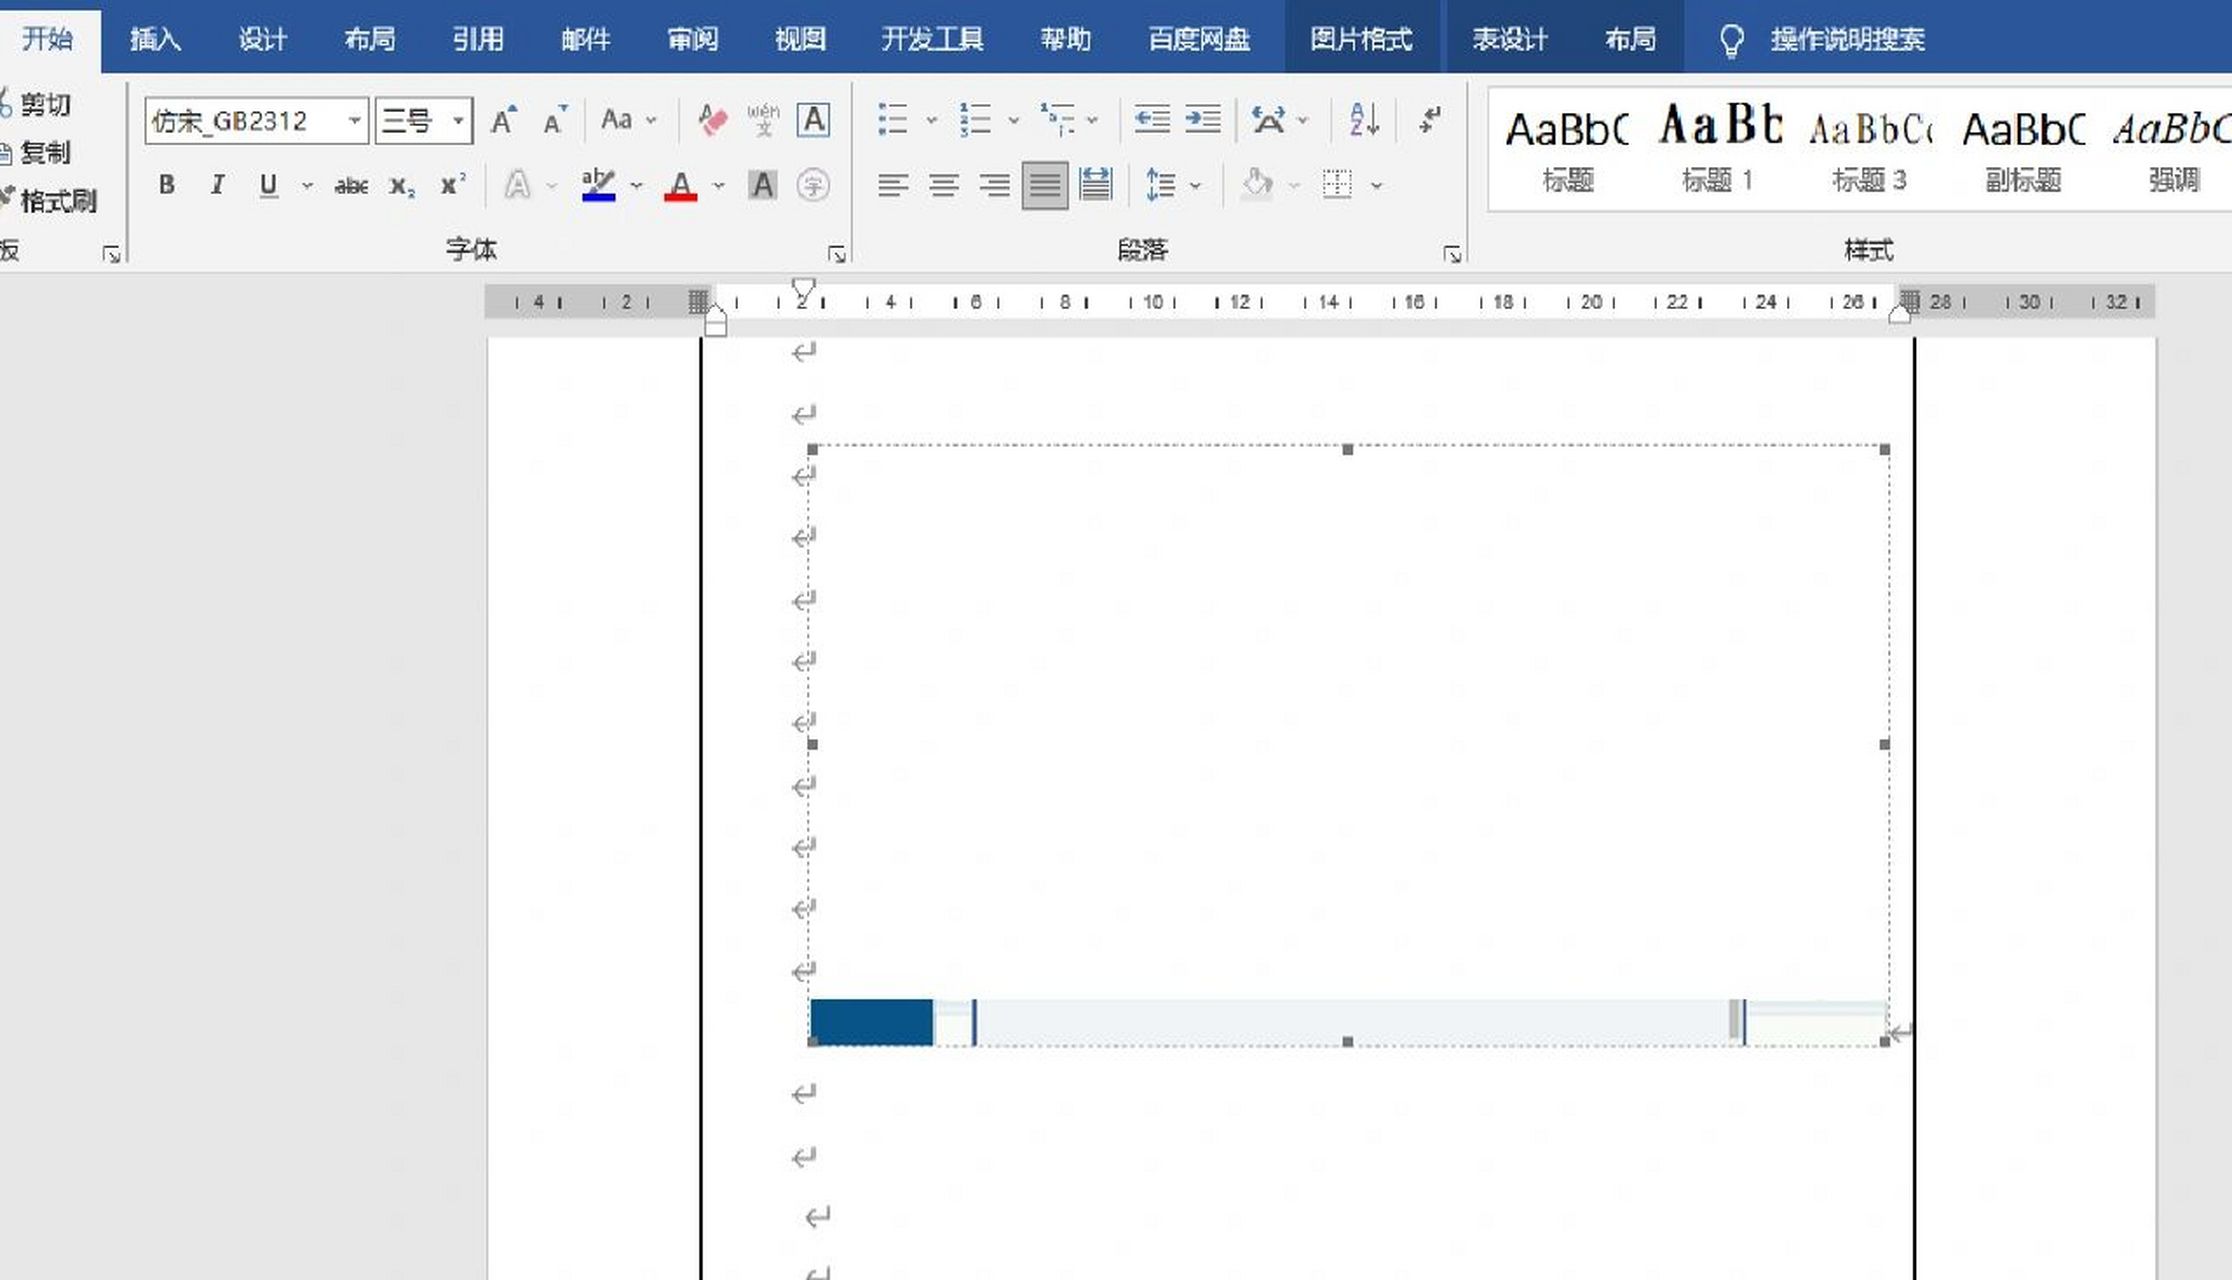This screenshot has height=1280, width=2232.
Task: Toggle Justify alignment button
Action: click(1045, 185)
